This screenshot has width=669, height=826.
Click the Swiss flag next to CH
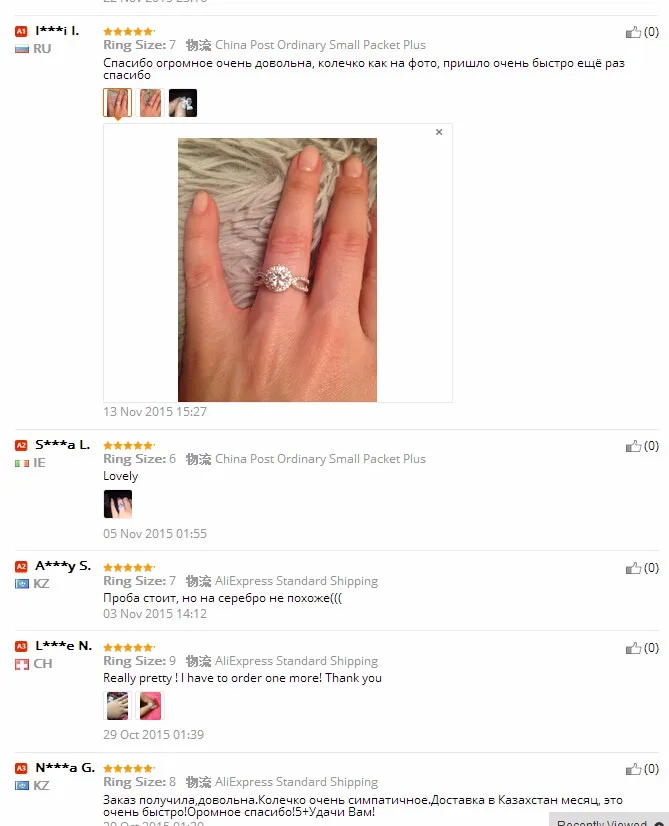tap(22, 664)
